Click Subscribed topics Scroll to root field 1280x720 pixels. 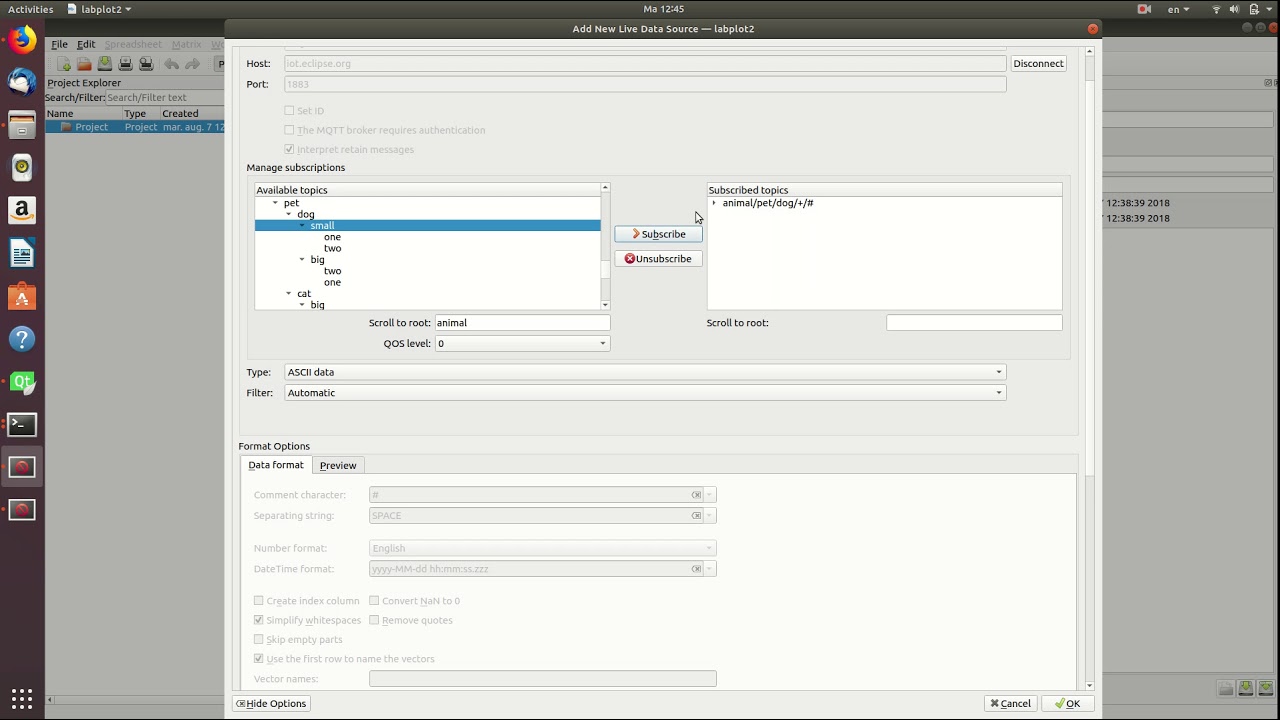coord(974,323)
